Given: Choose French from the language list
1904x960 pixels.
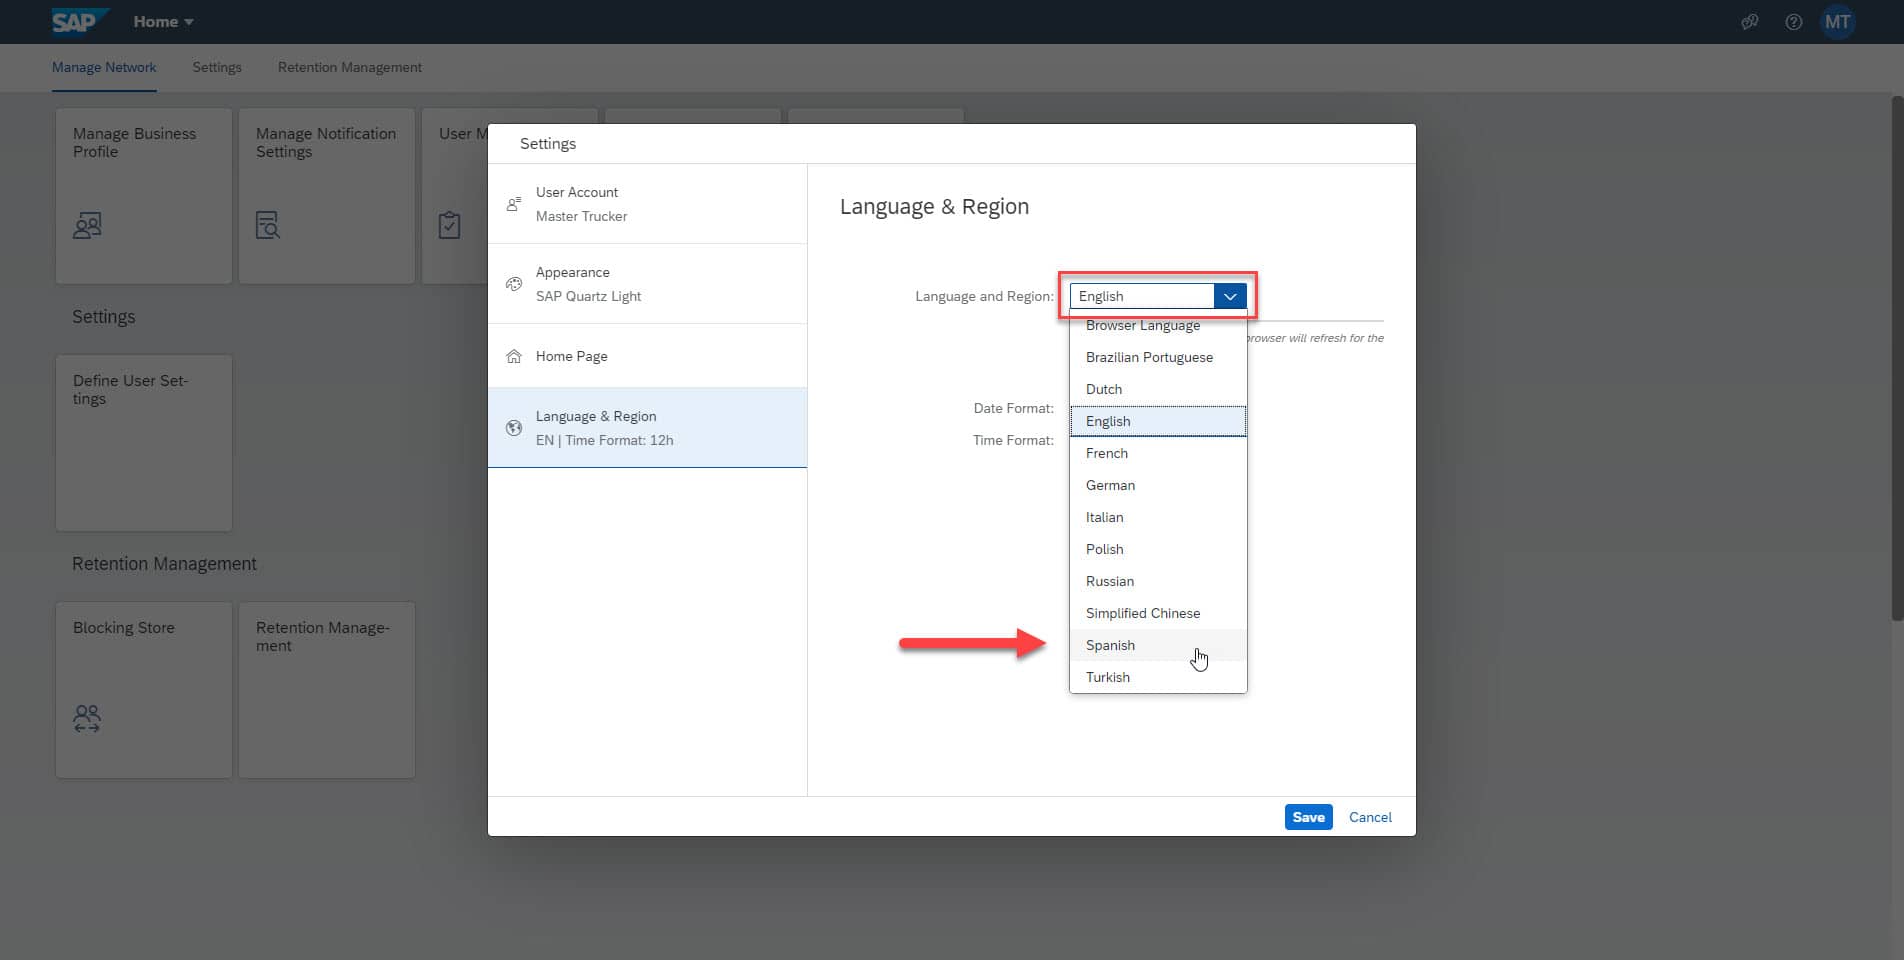Looking at the screenshot, I should pos(1158,453).
